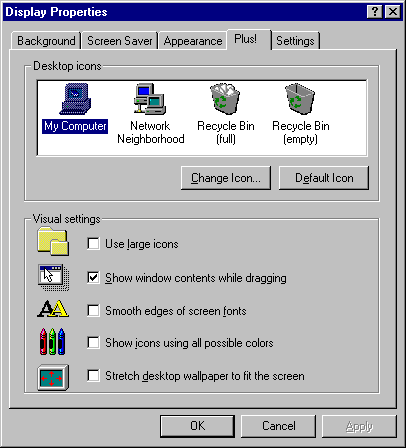Switch to the Background tab

[x=46, y=41]
